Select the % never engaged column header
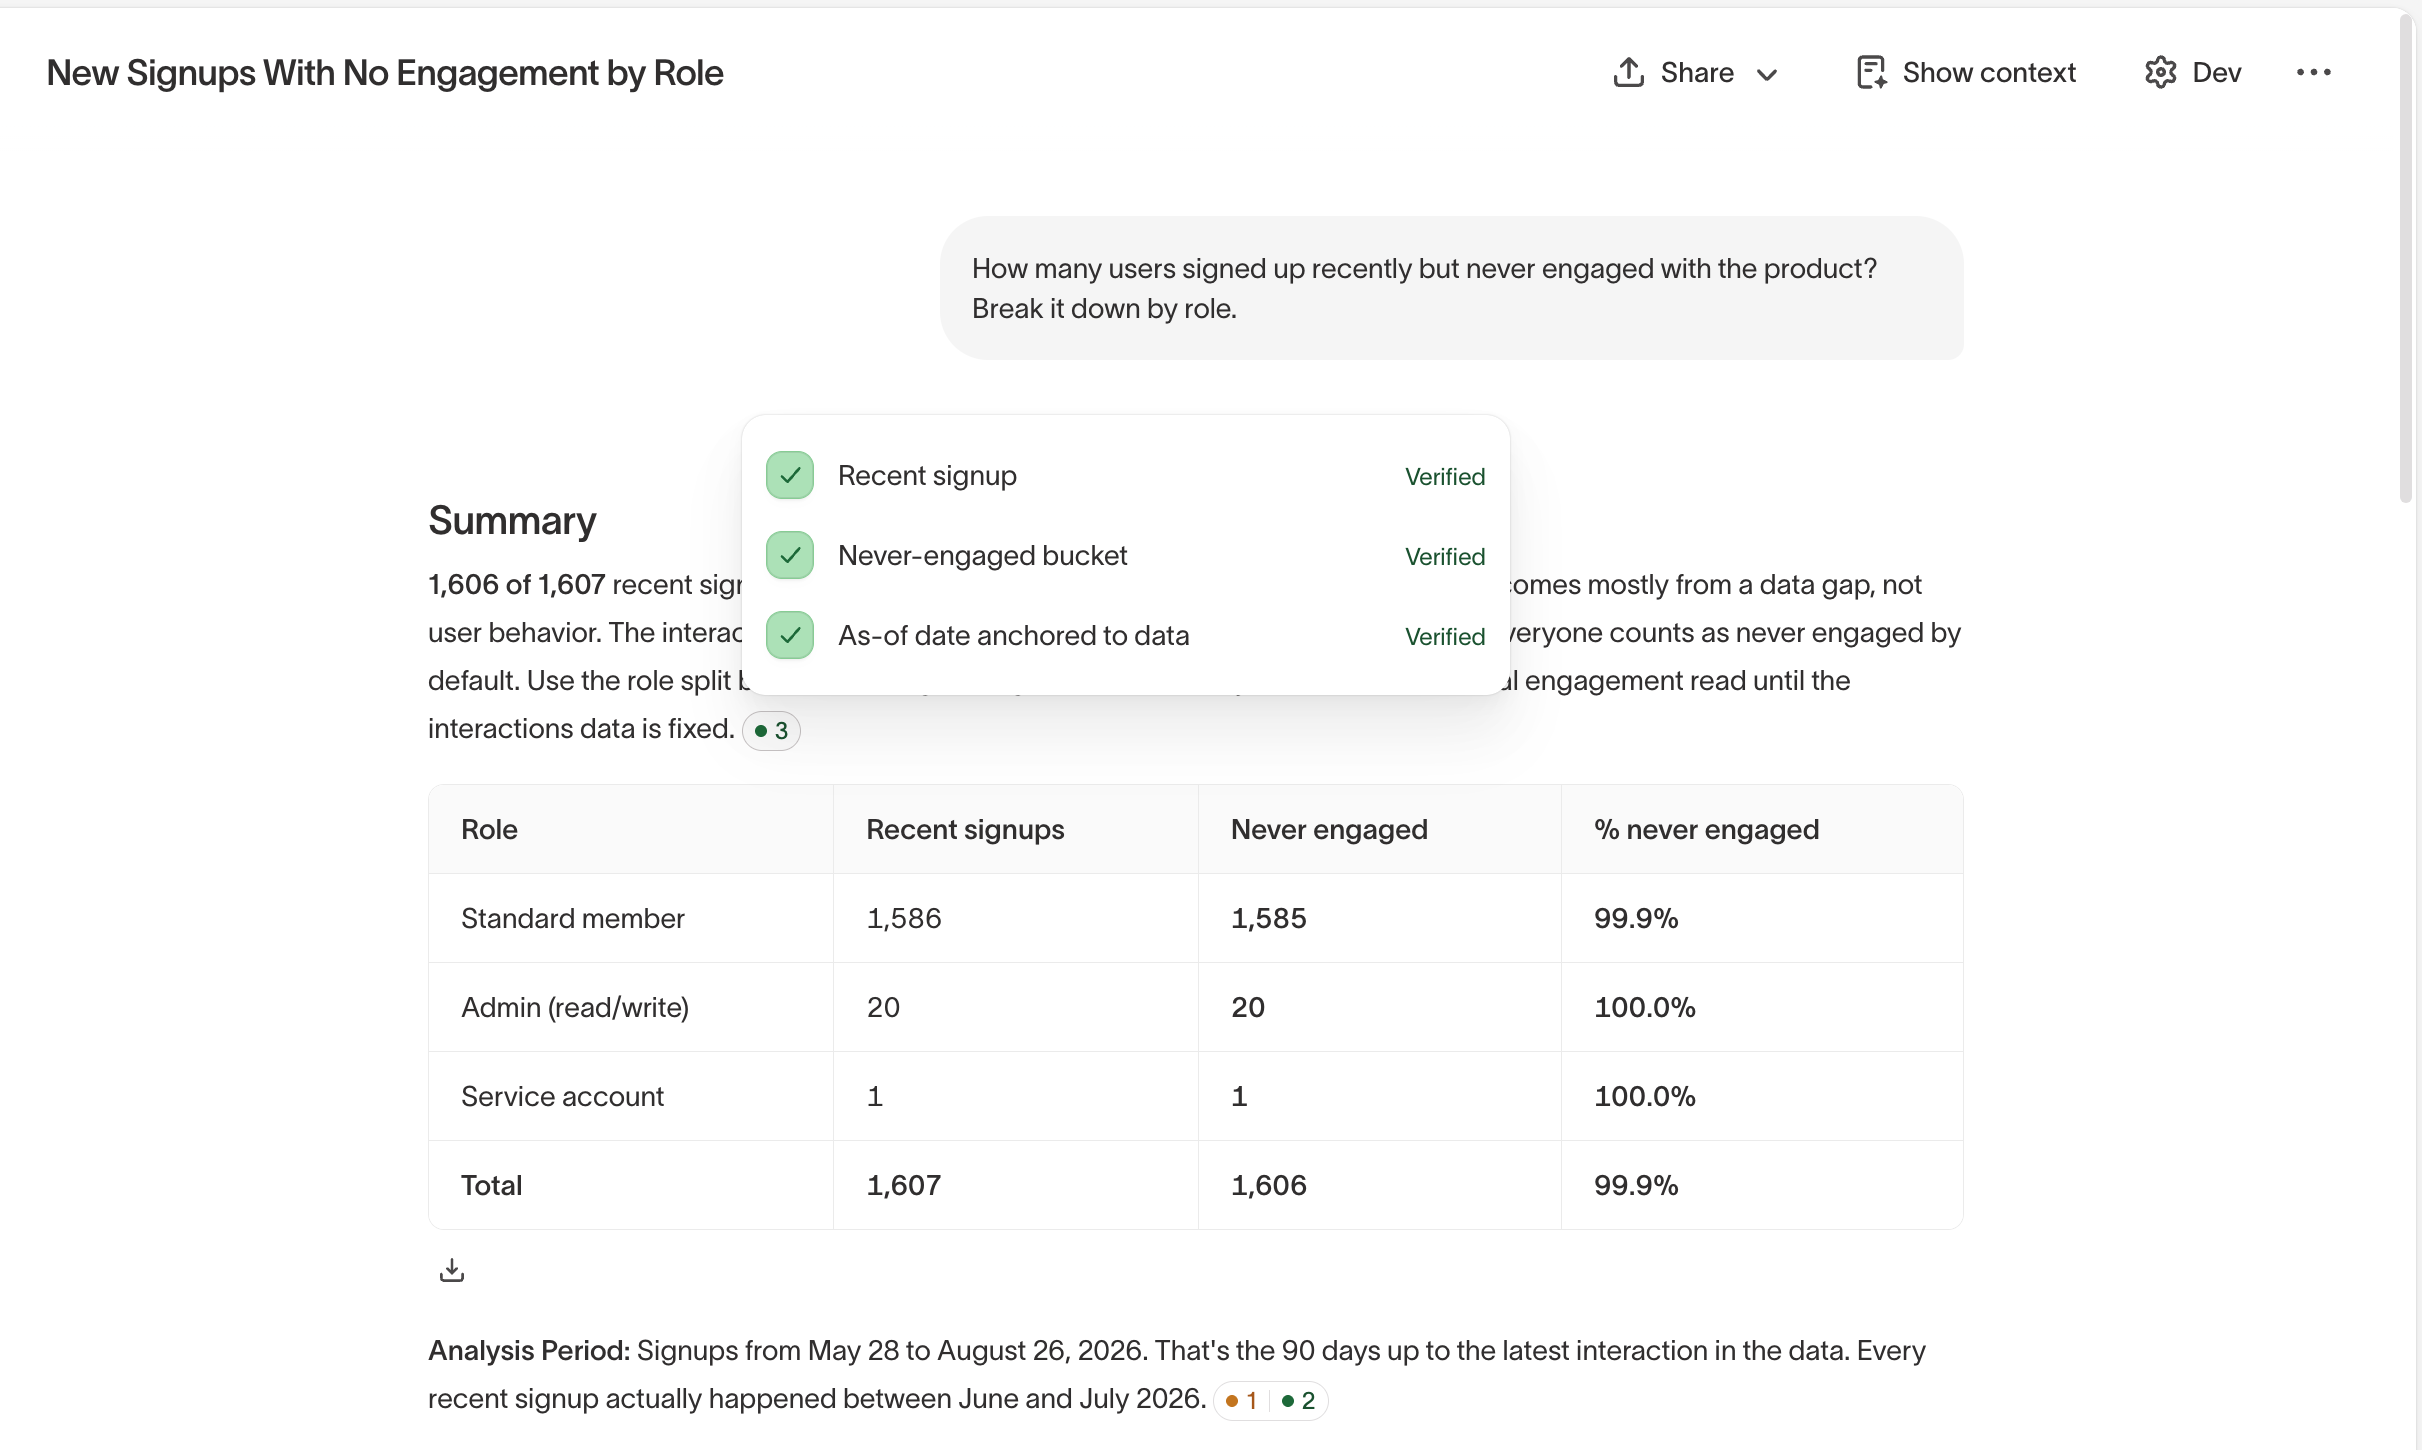This screenshot has height=1450, width=2422. (x=1706, y=830)
